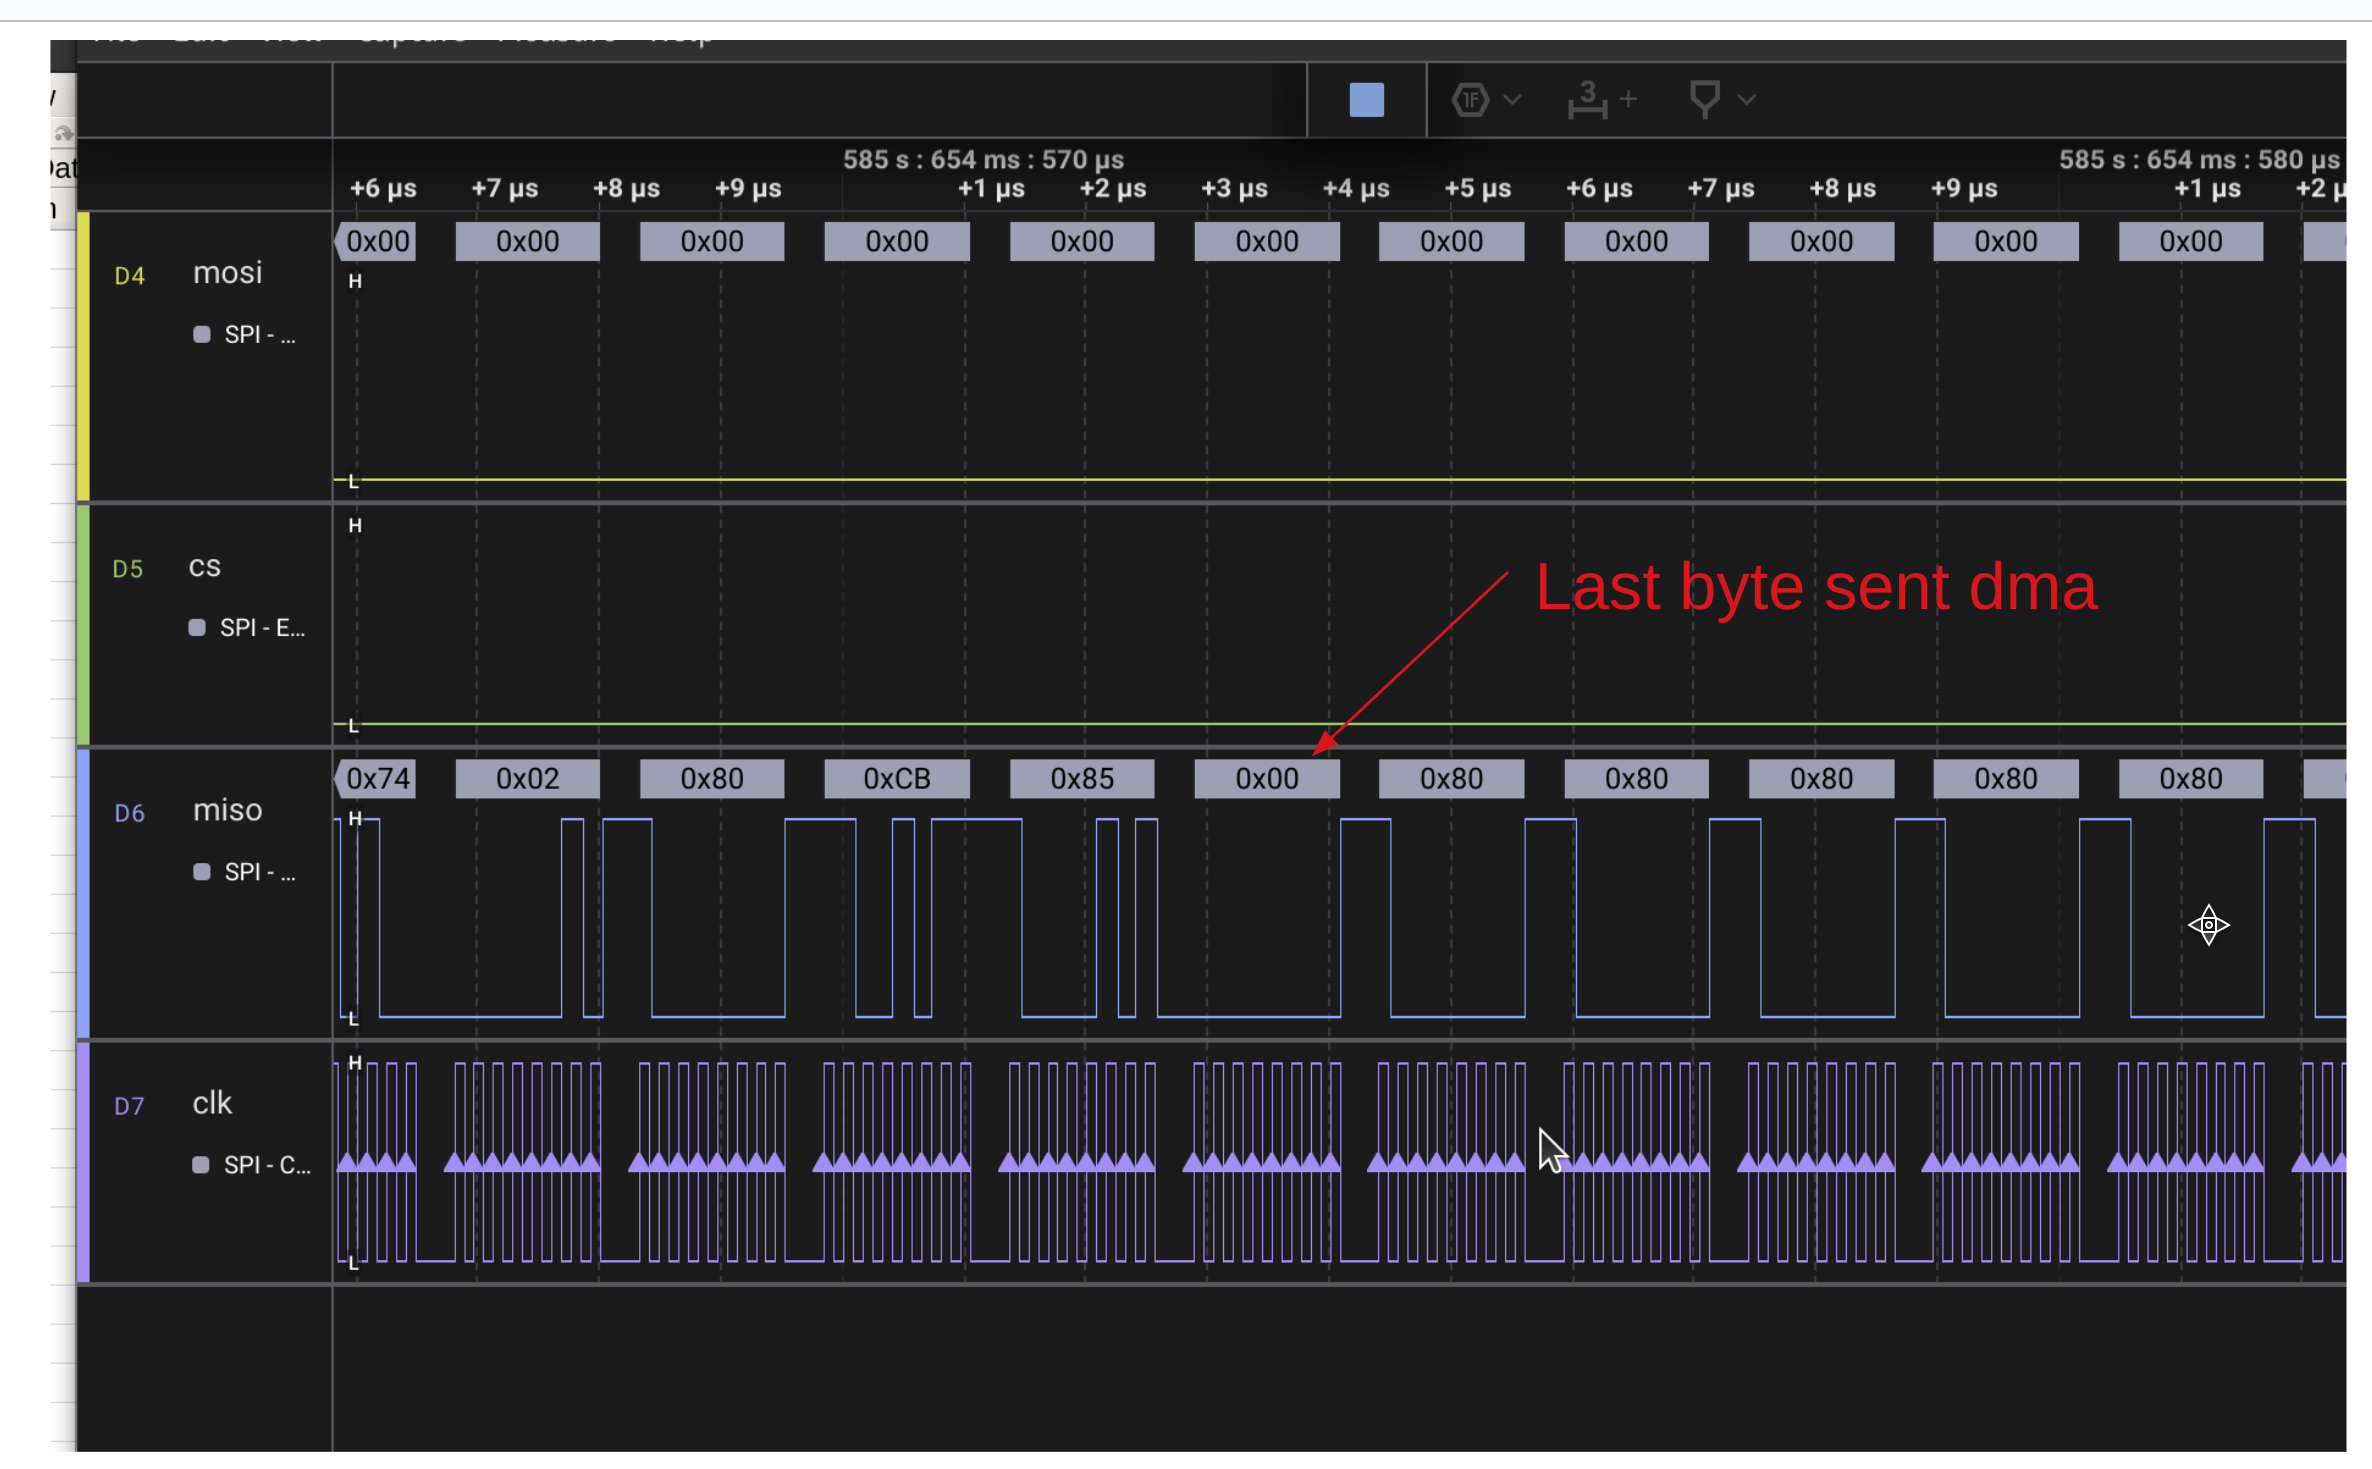Click the SPI analyzer dot on mosi channel
This screenshot has width=2372, height=1469.
pos(200,334)
